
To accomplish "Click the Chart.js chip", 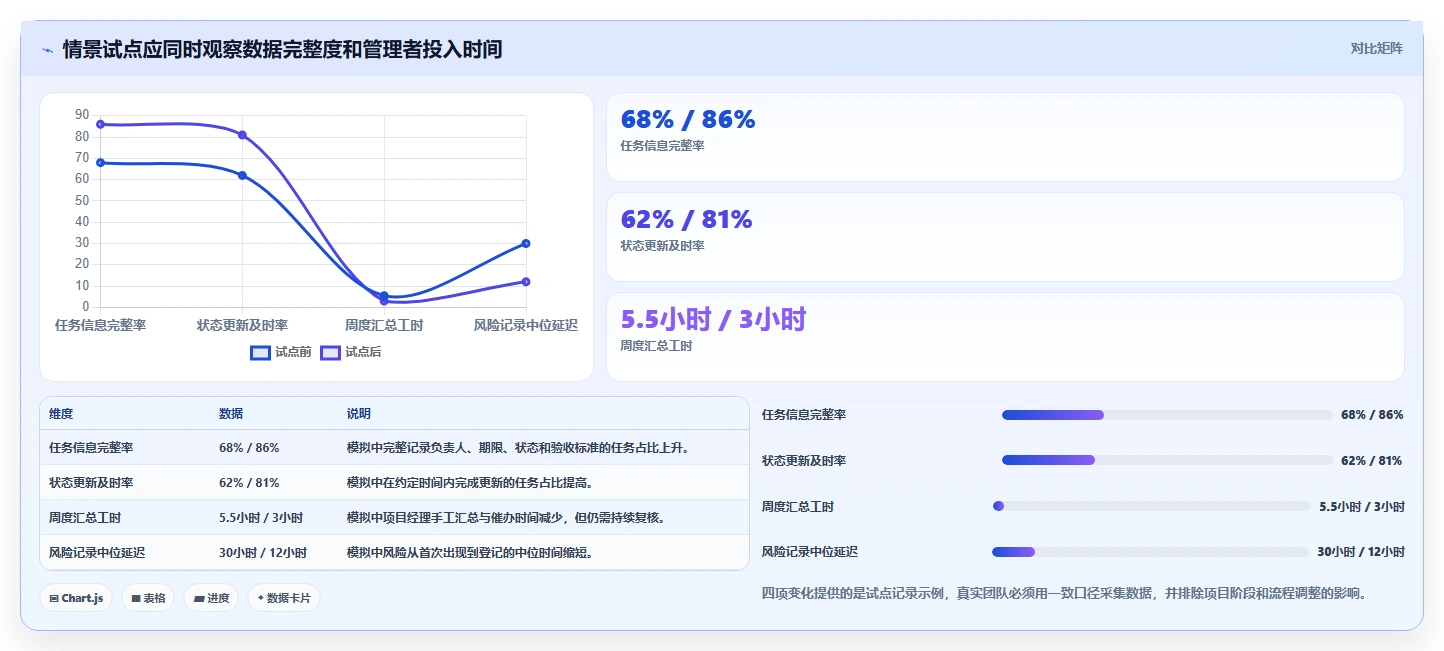I will point(76,598).
